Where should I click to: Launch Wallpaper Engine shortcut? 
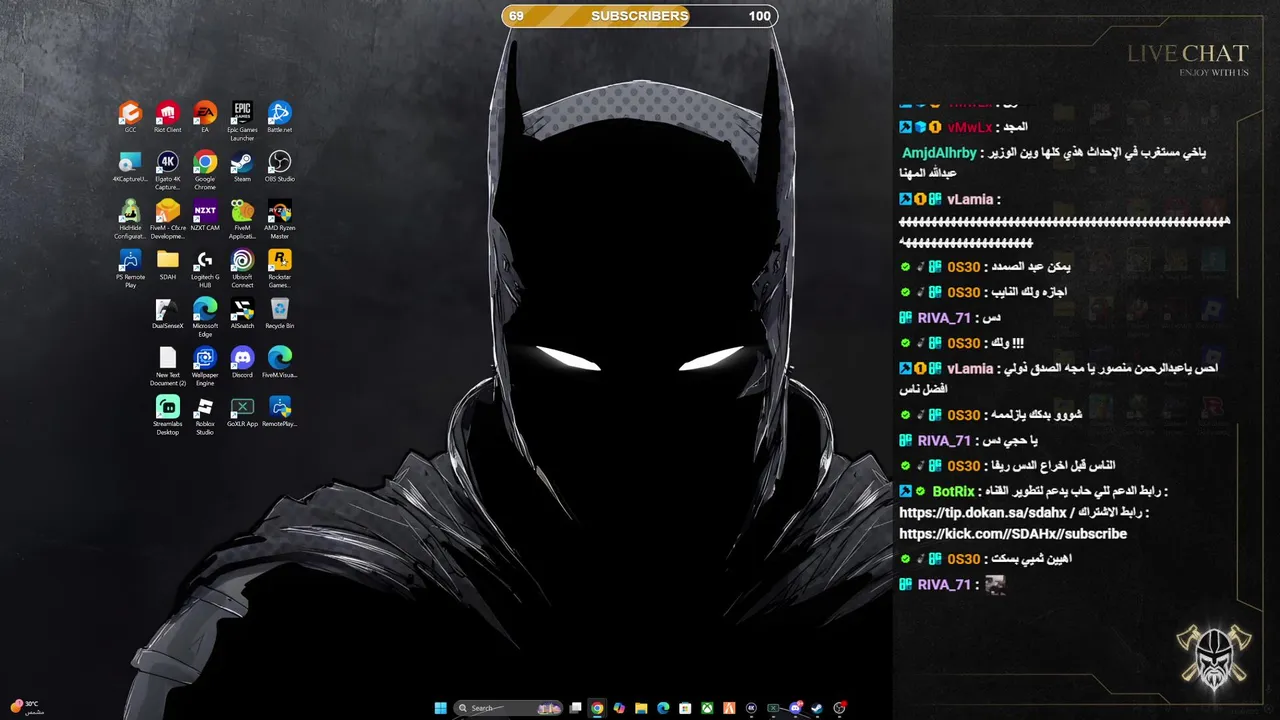205,366
